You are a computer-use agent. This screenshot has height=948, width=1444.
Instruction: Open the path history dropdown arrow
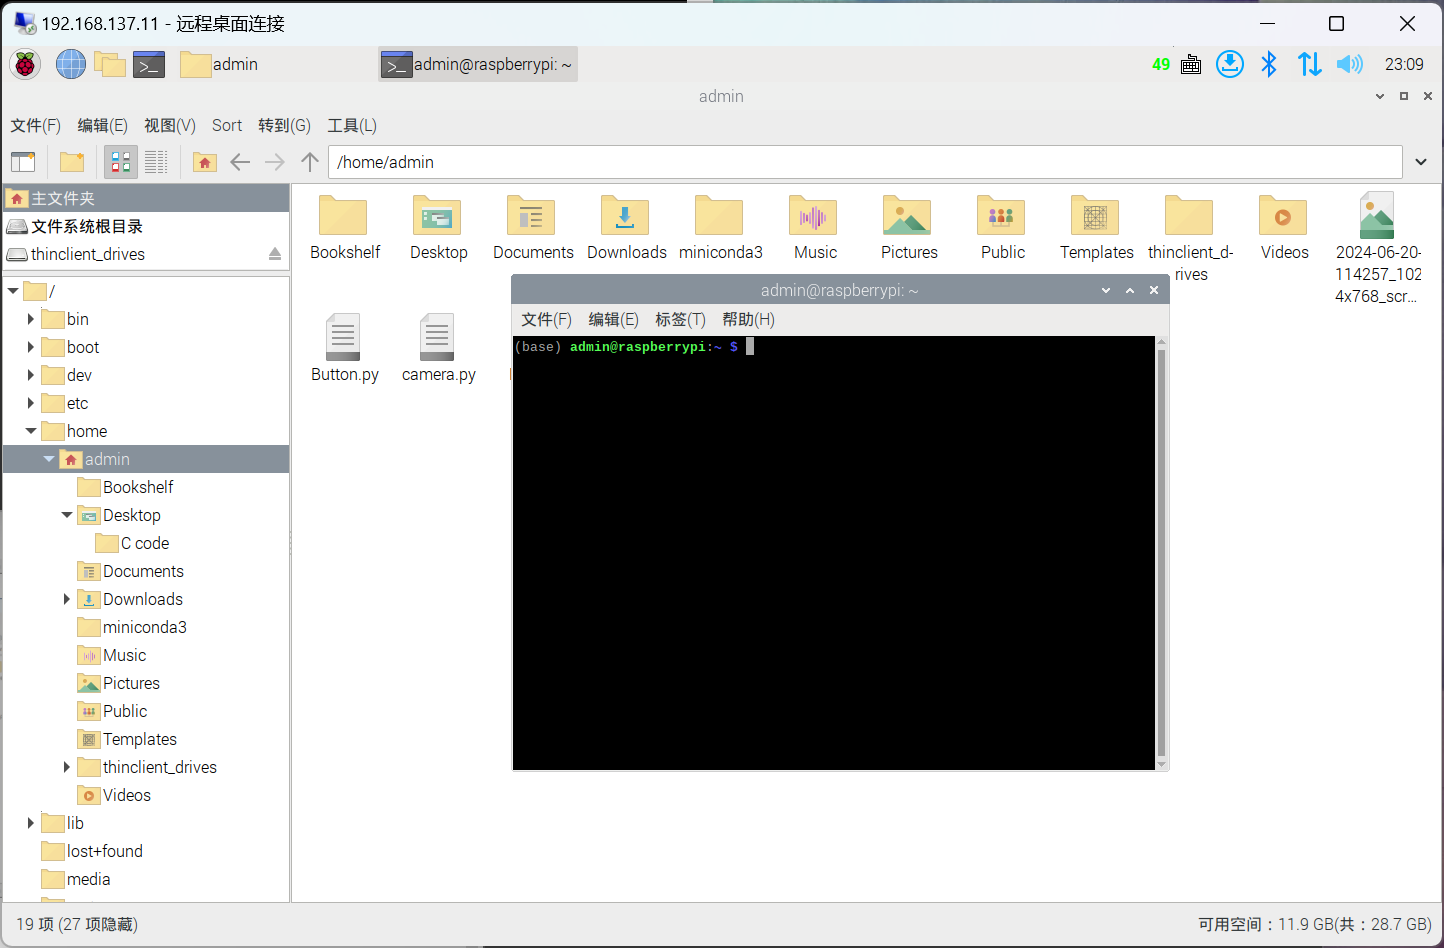(x=1421, y=162)
